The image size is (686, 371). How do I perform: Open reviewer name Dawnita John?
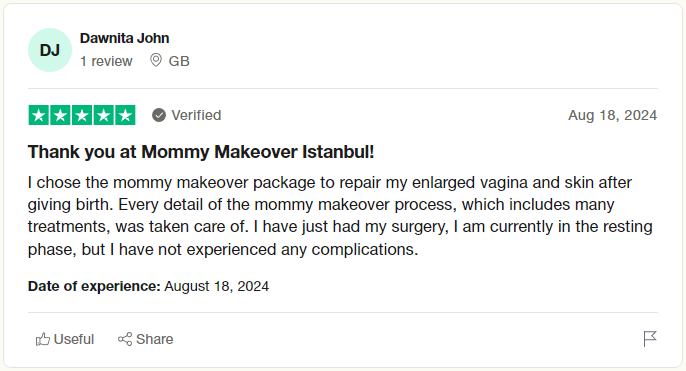pos(124,38)
